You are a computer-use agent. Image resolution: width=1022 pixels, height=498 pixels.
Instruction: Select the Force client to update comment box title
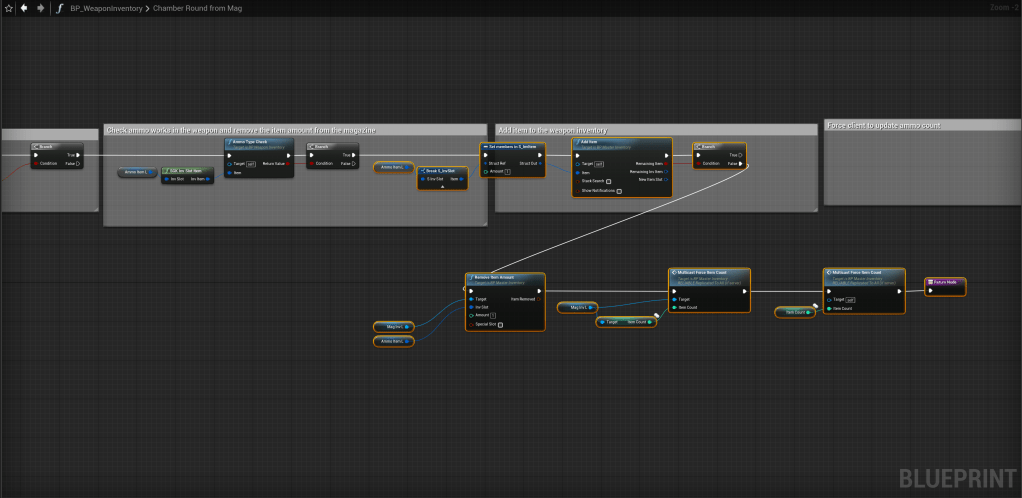tap(883, 126)
